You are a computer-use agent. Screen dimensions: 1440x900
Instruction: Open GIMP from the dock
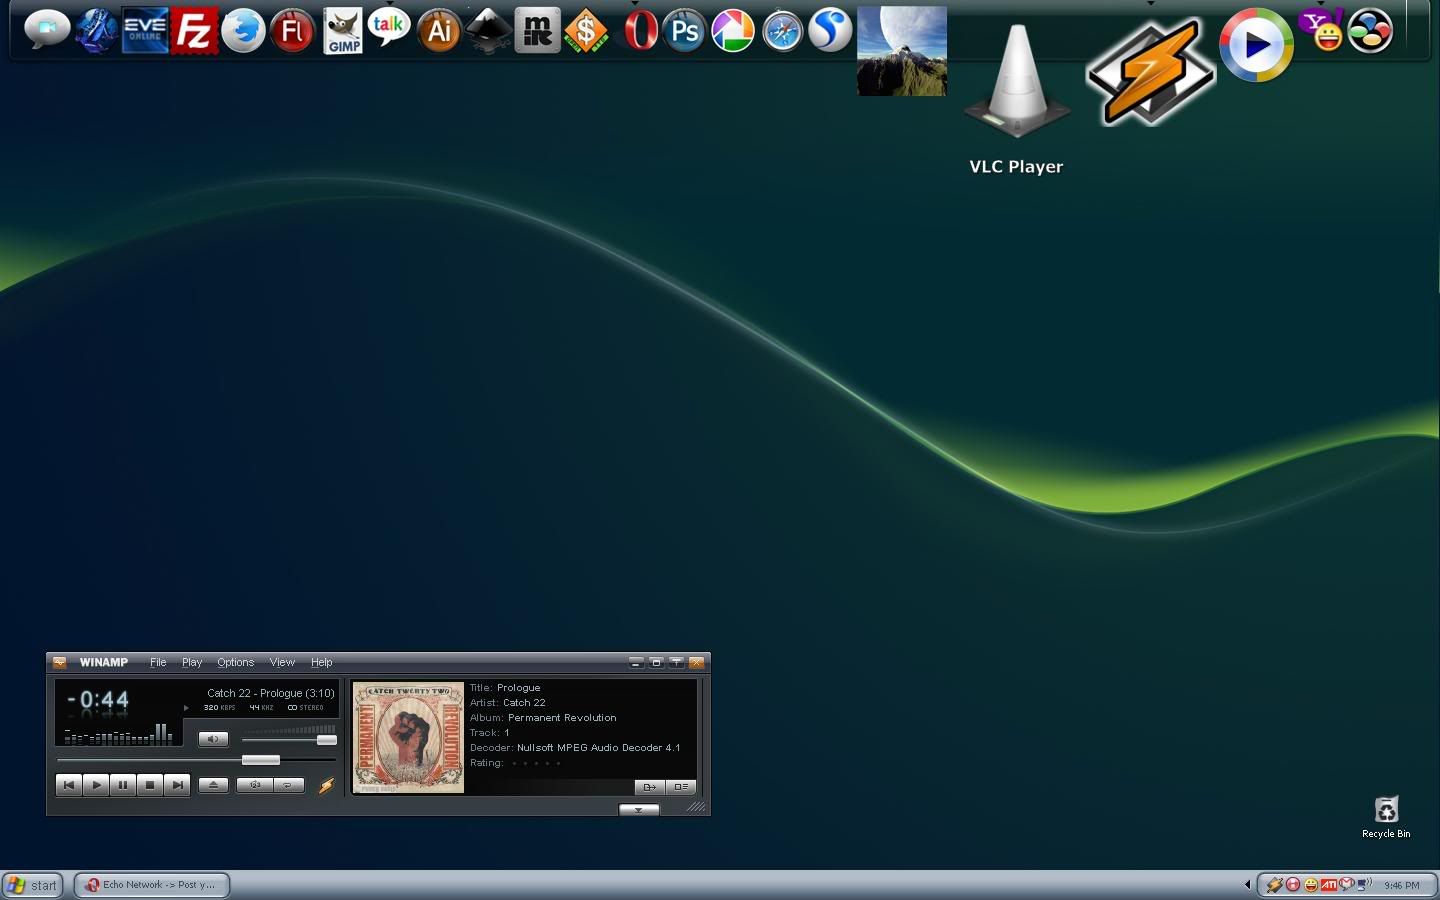tap(342, 31)
